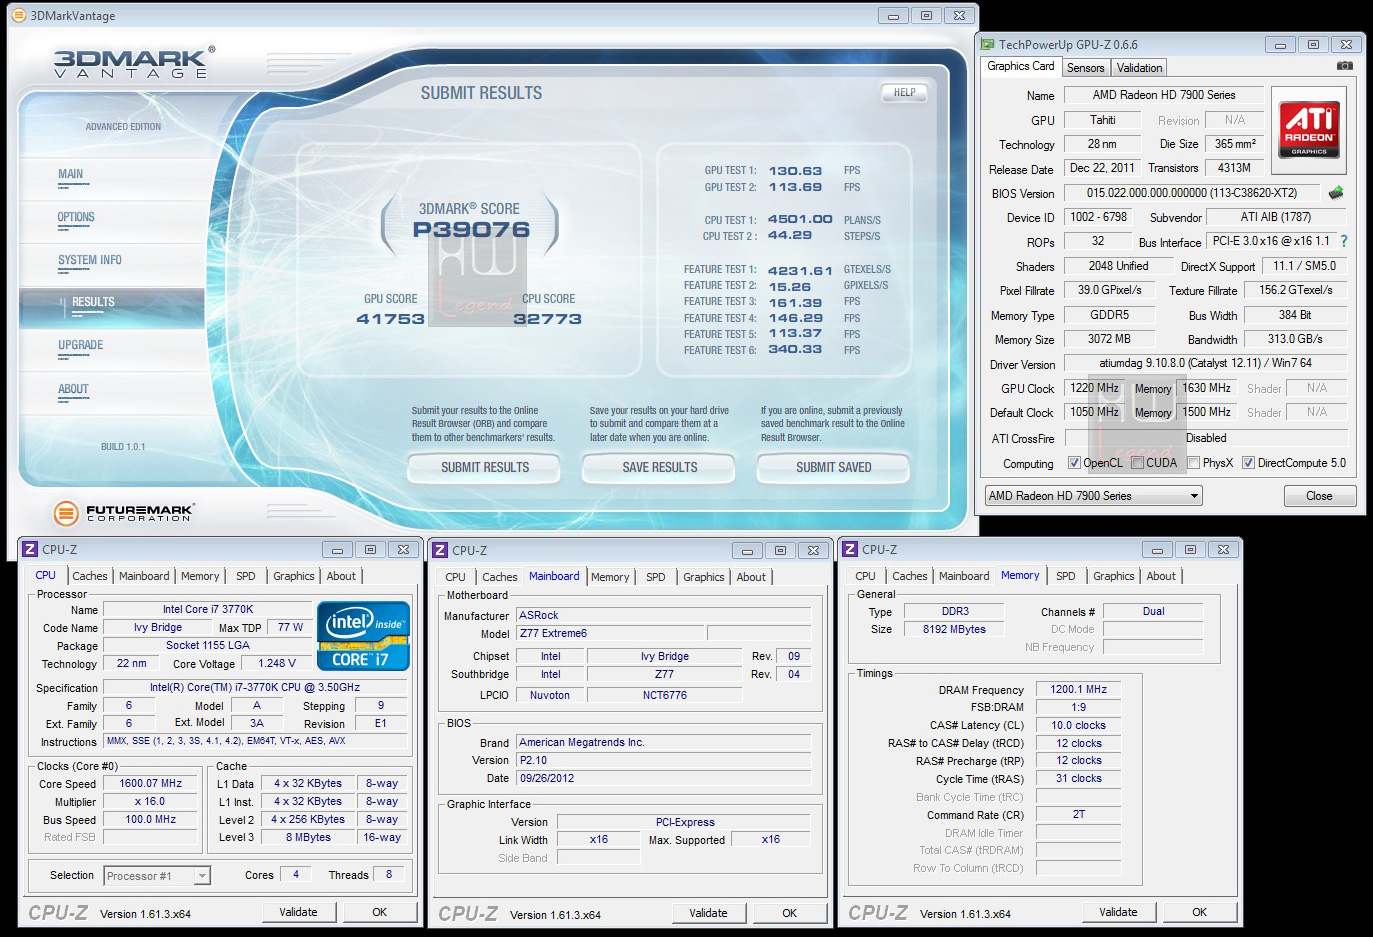Click the BIOS save chip icon in GPU-Z

point(1335,193)
